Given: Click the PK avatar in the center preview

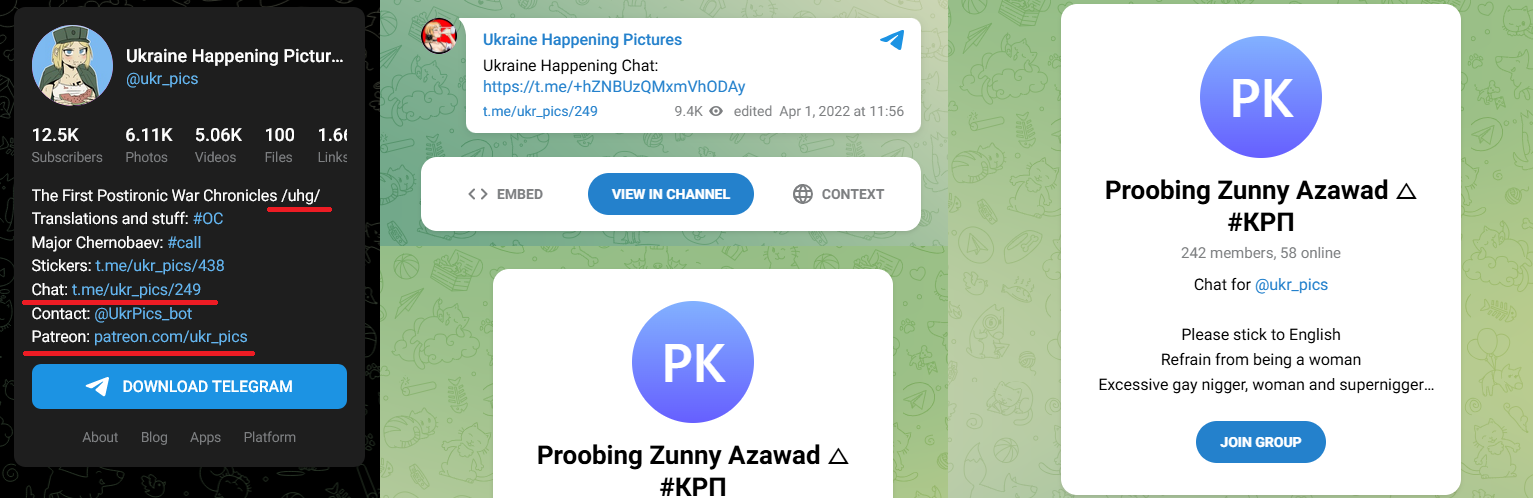Looking at the screenshot, I should [693, 362].
